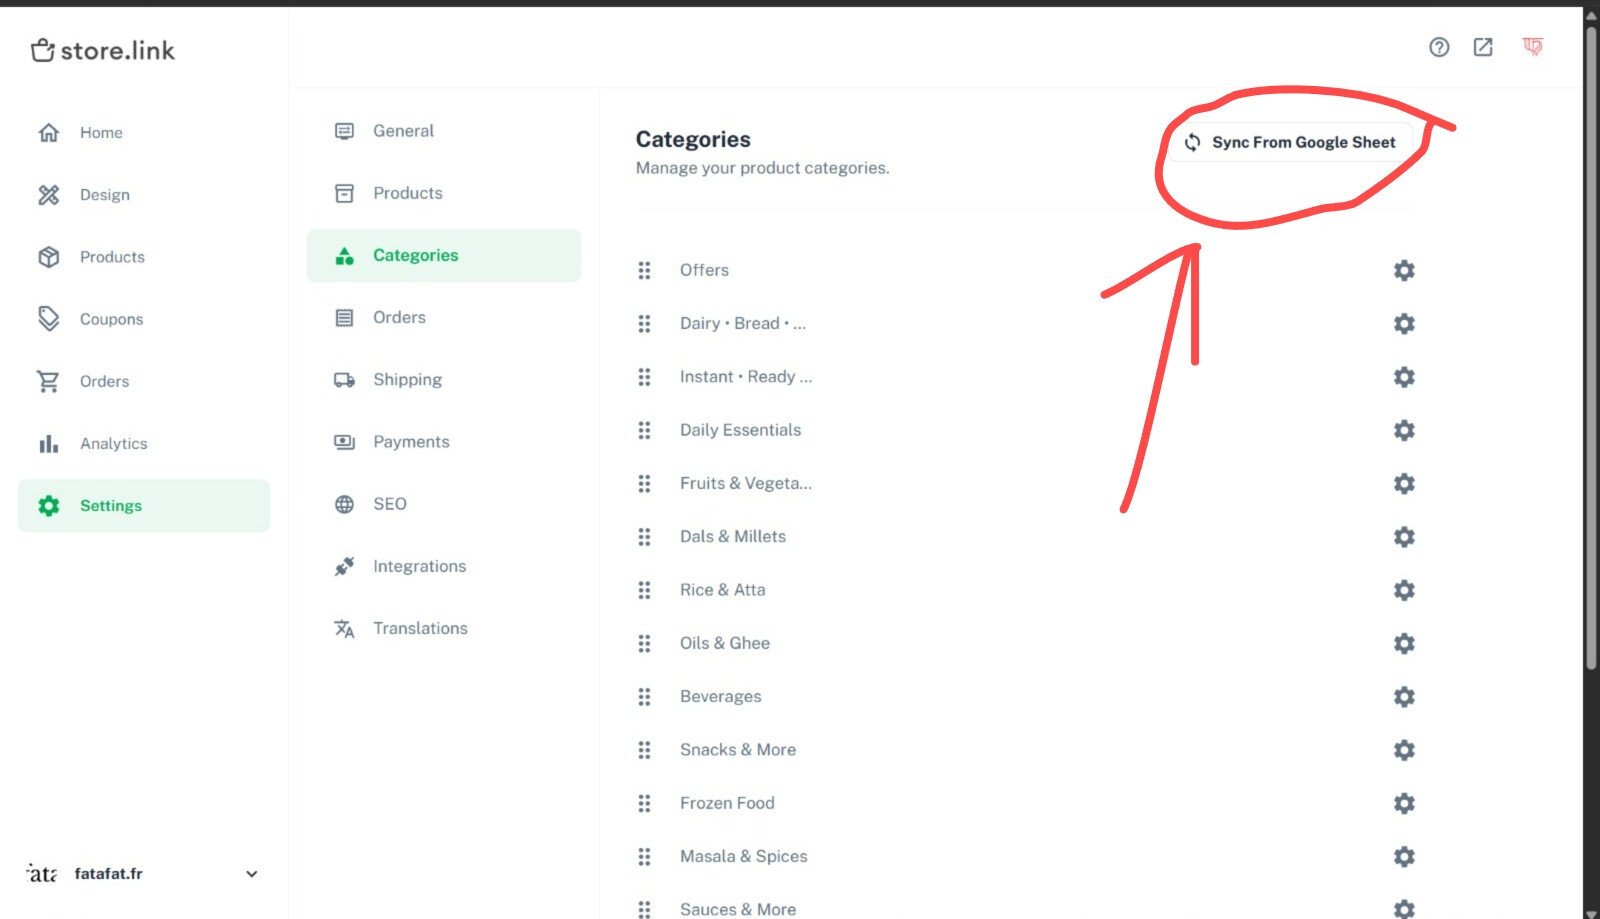The width and height of the screenshot is (1600, 919).
Task: Select the Snacks & More category row
Action: [738, 750]
